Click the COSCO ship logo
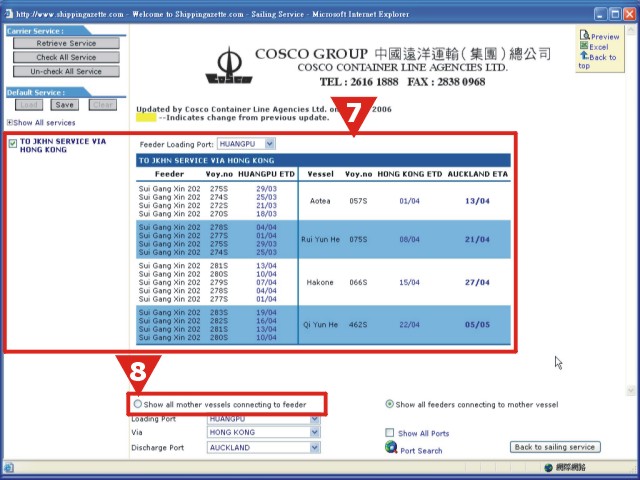The width and height of the screenshot is (640, 480). pyautogui.click(x=229, y=66)
